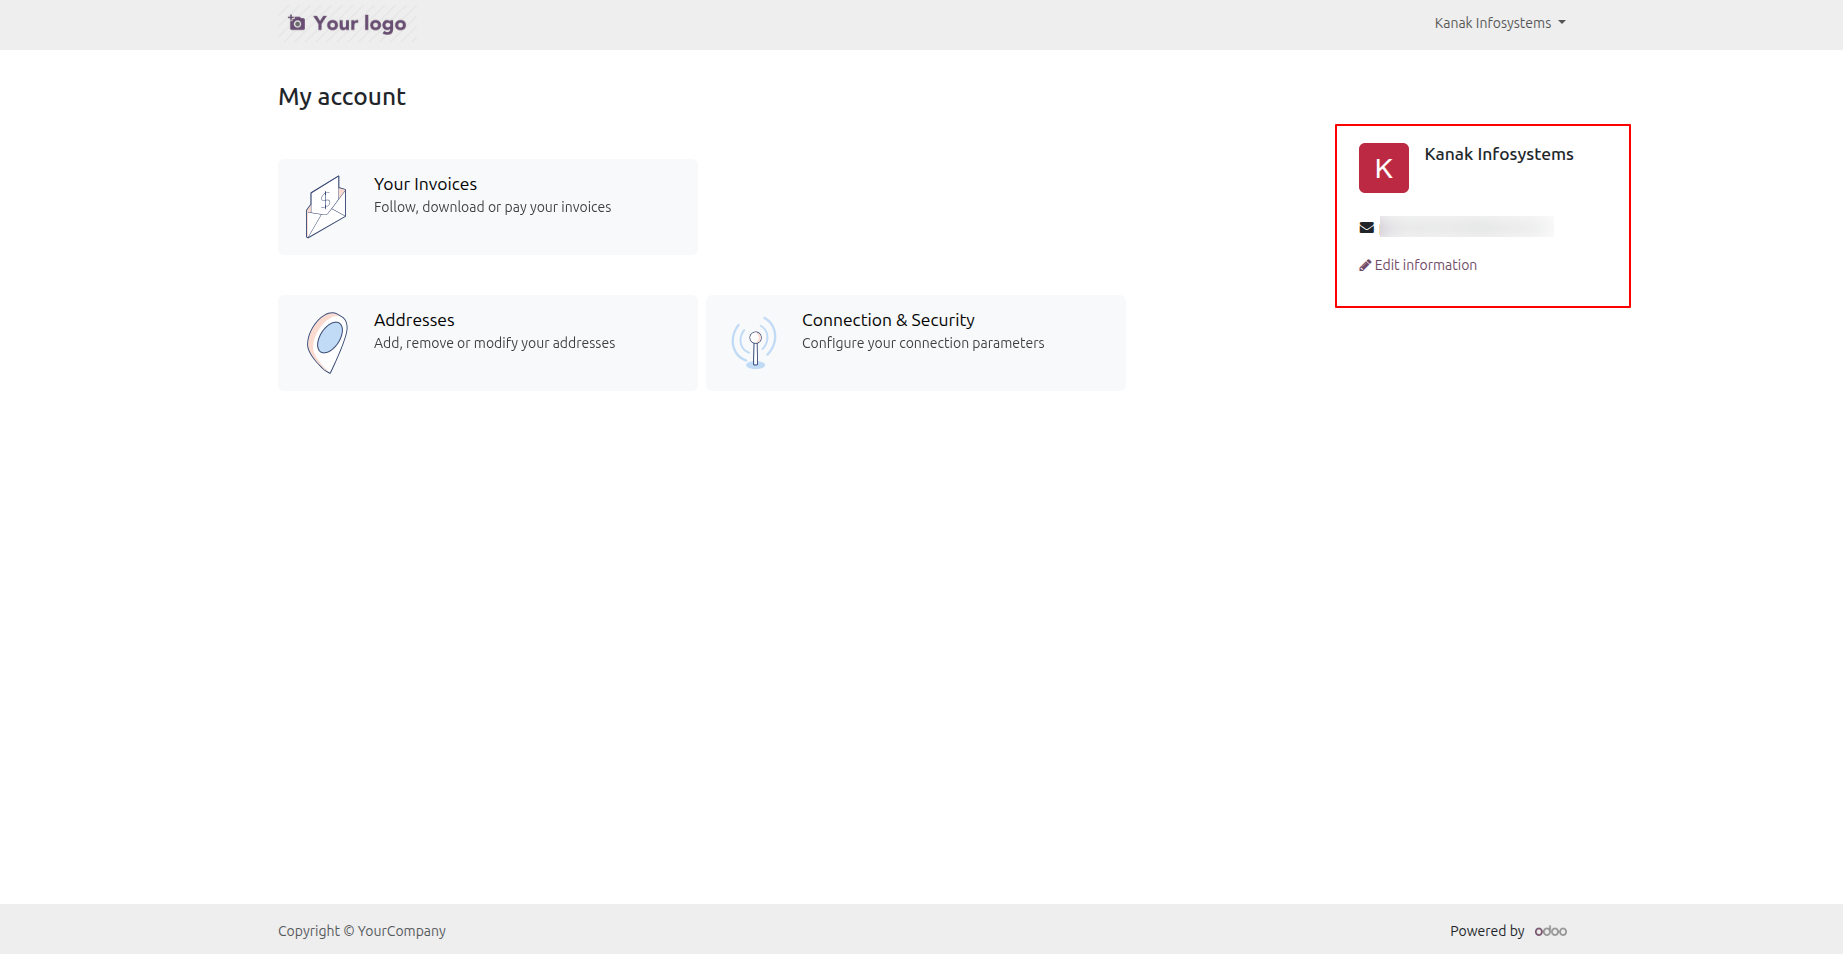Click the email envelope icon

point(1367,228)
